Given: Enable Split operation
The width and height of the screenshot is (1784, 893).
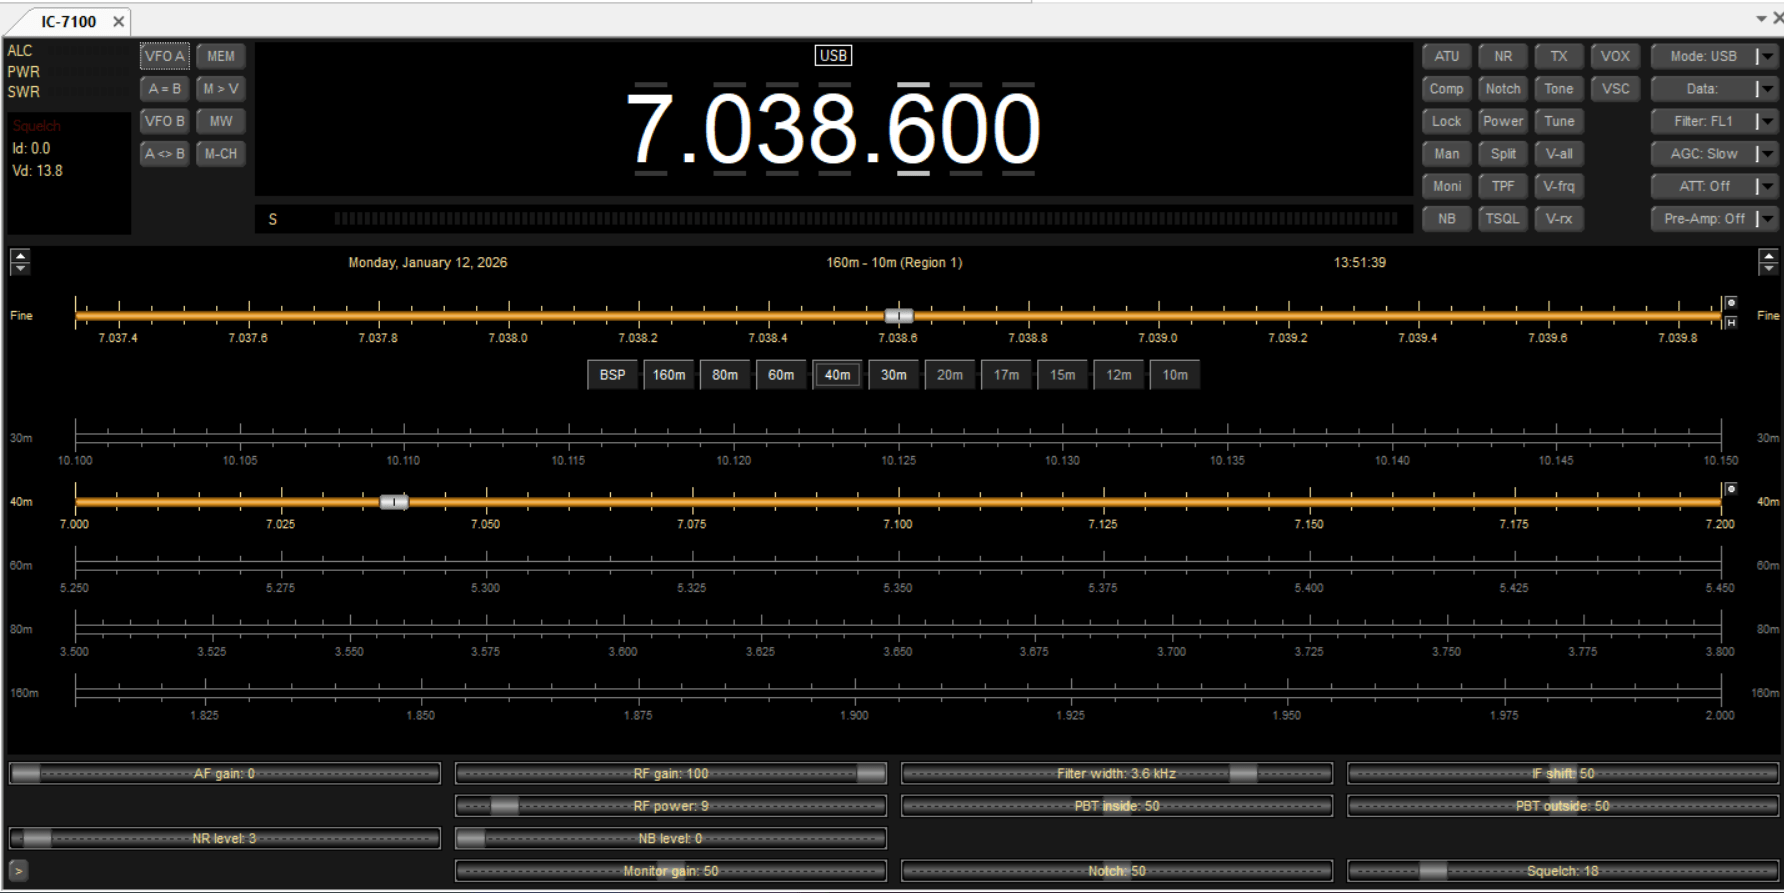Looking at the screenshot, I should pyautogui.click(x=1503, y=154).
